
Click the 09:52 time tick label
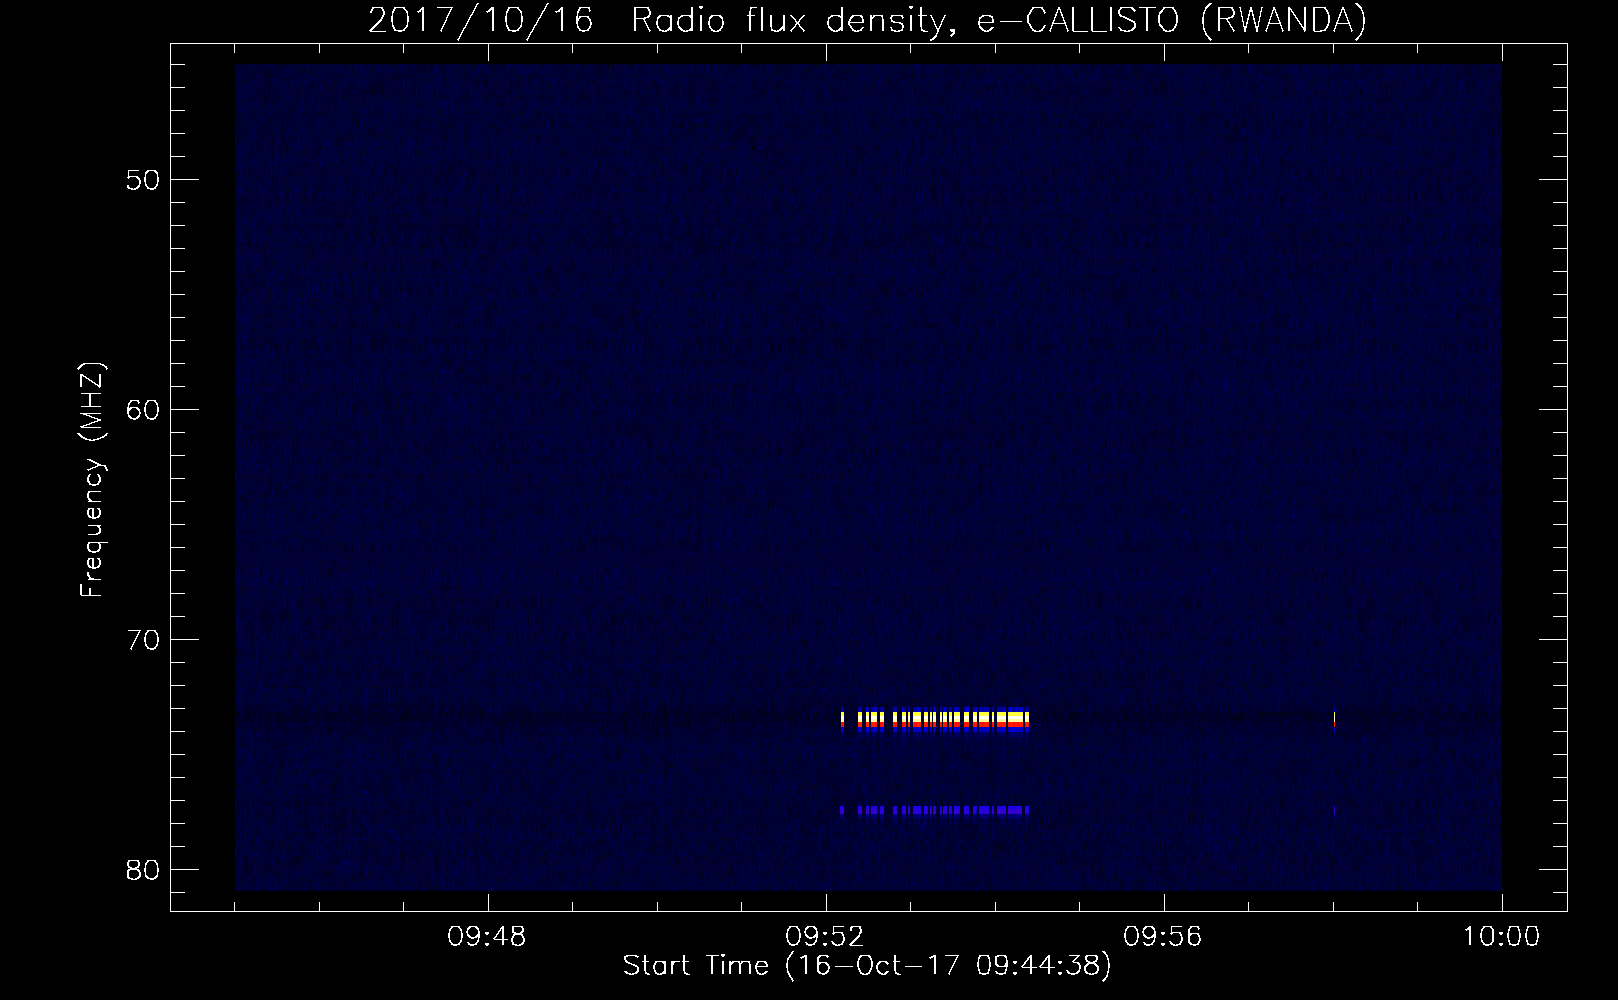(826, 938)
